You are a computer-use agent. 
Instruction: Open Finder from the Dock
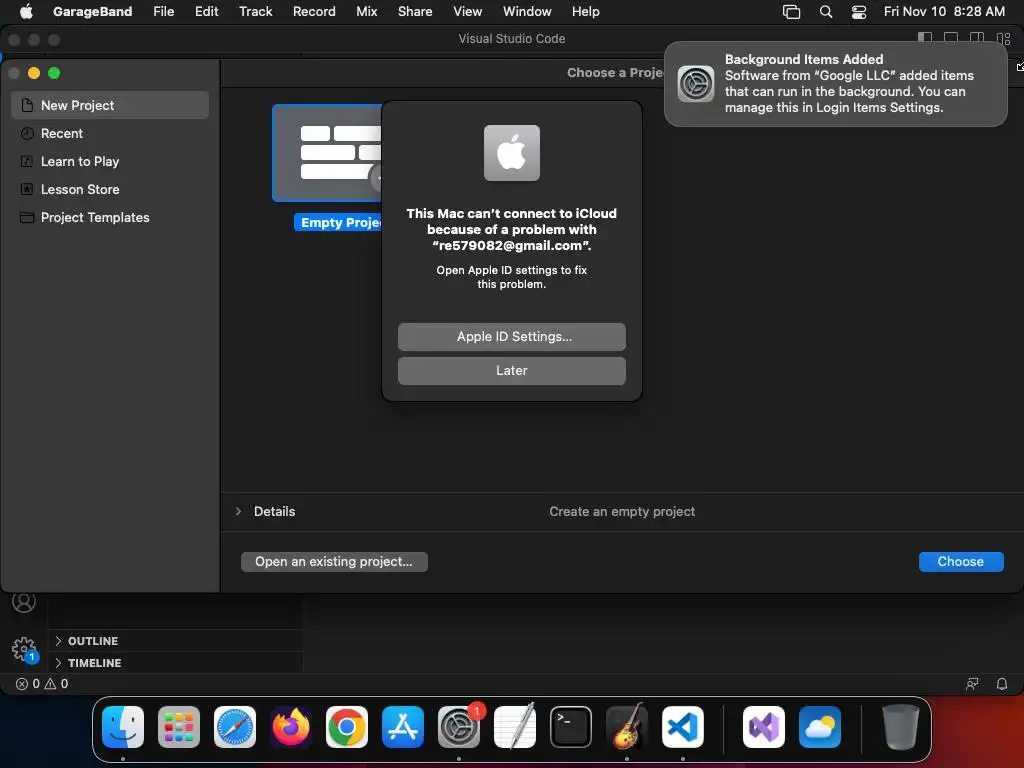[123, 727]
